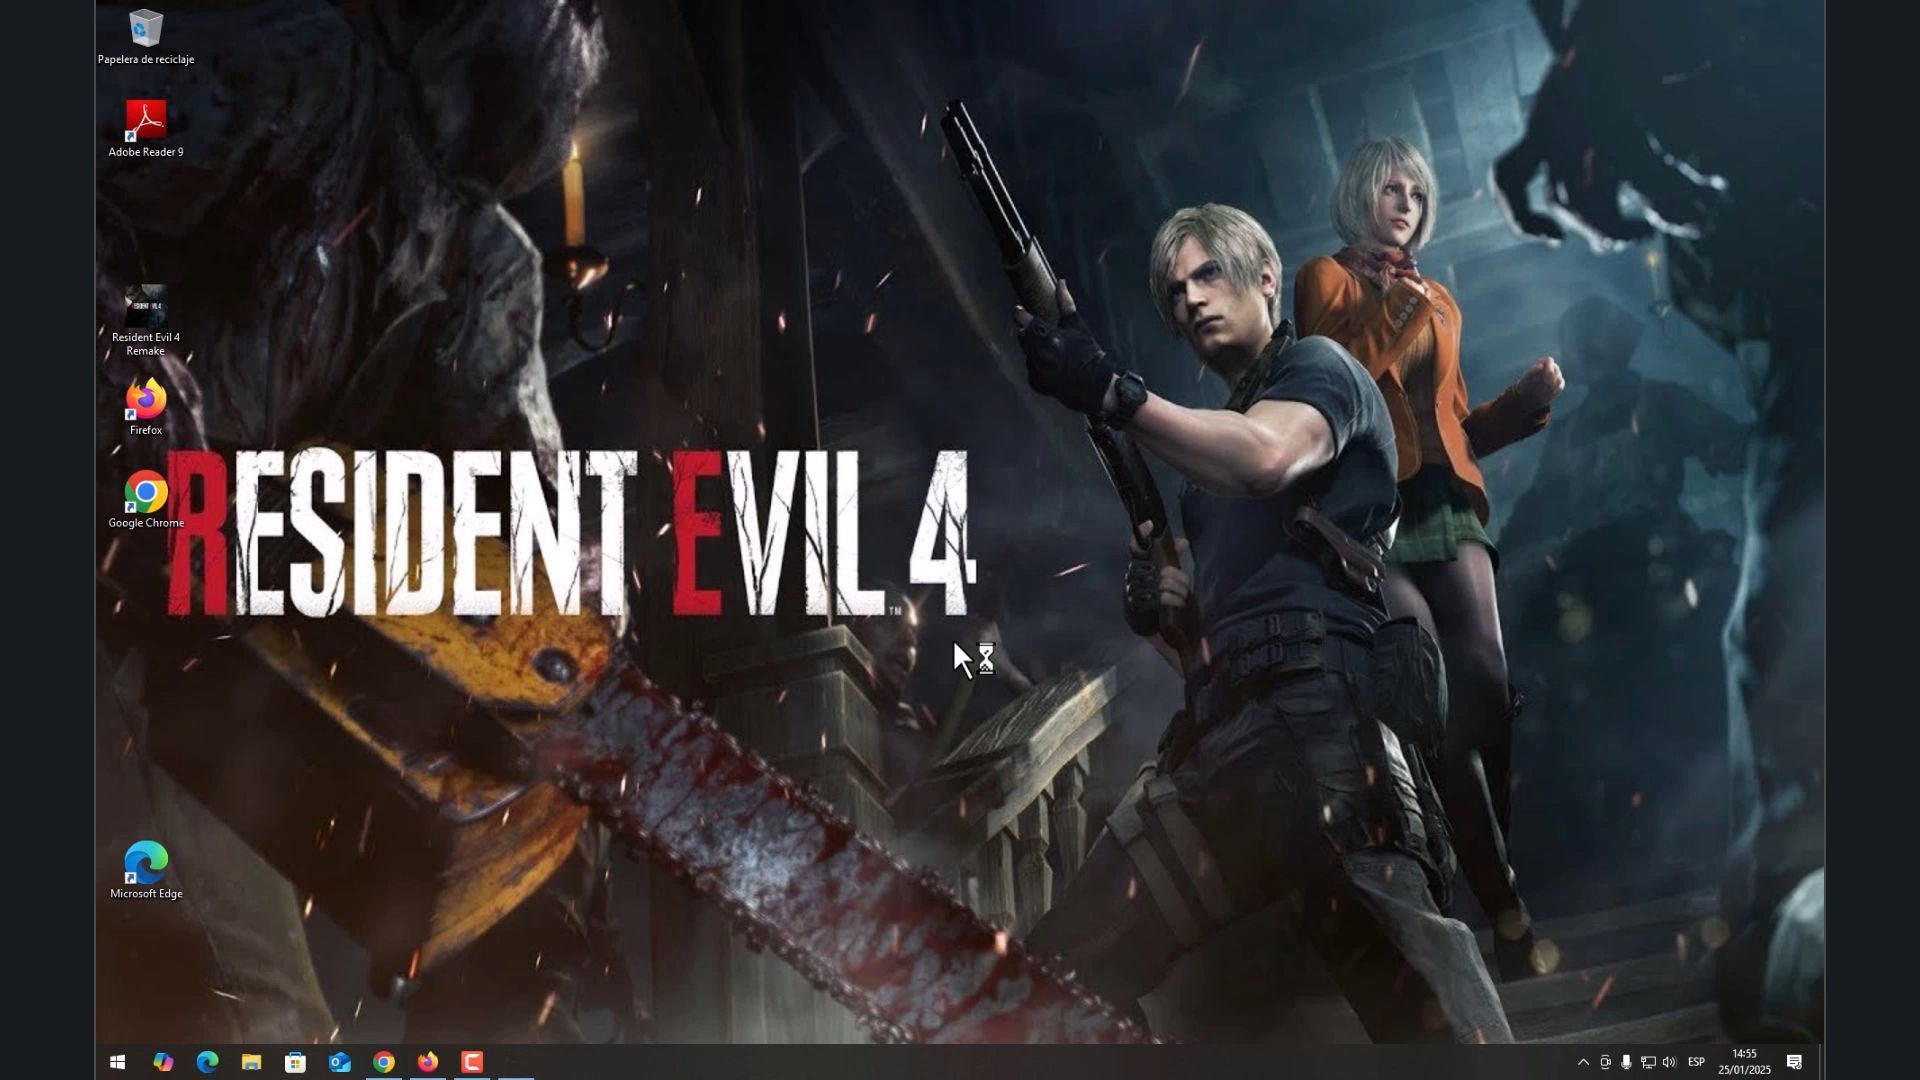
Task: Click the Show desktop sliver
Action: coord(1821,1062)
